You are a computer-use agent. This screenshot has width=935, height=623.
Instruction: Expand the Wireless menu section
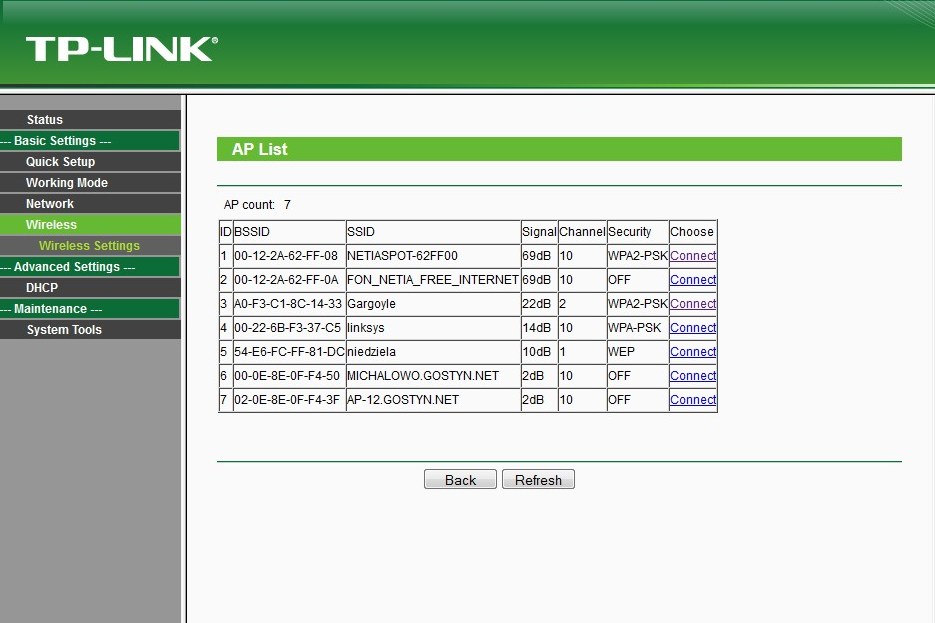click(51, 225)
